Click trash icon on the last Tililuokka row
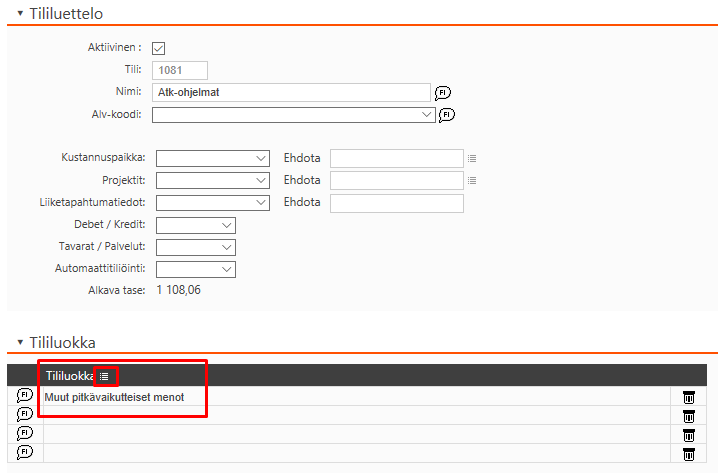The image size is (718, 474). [x=688, y=453]
